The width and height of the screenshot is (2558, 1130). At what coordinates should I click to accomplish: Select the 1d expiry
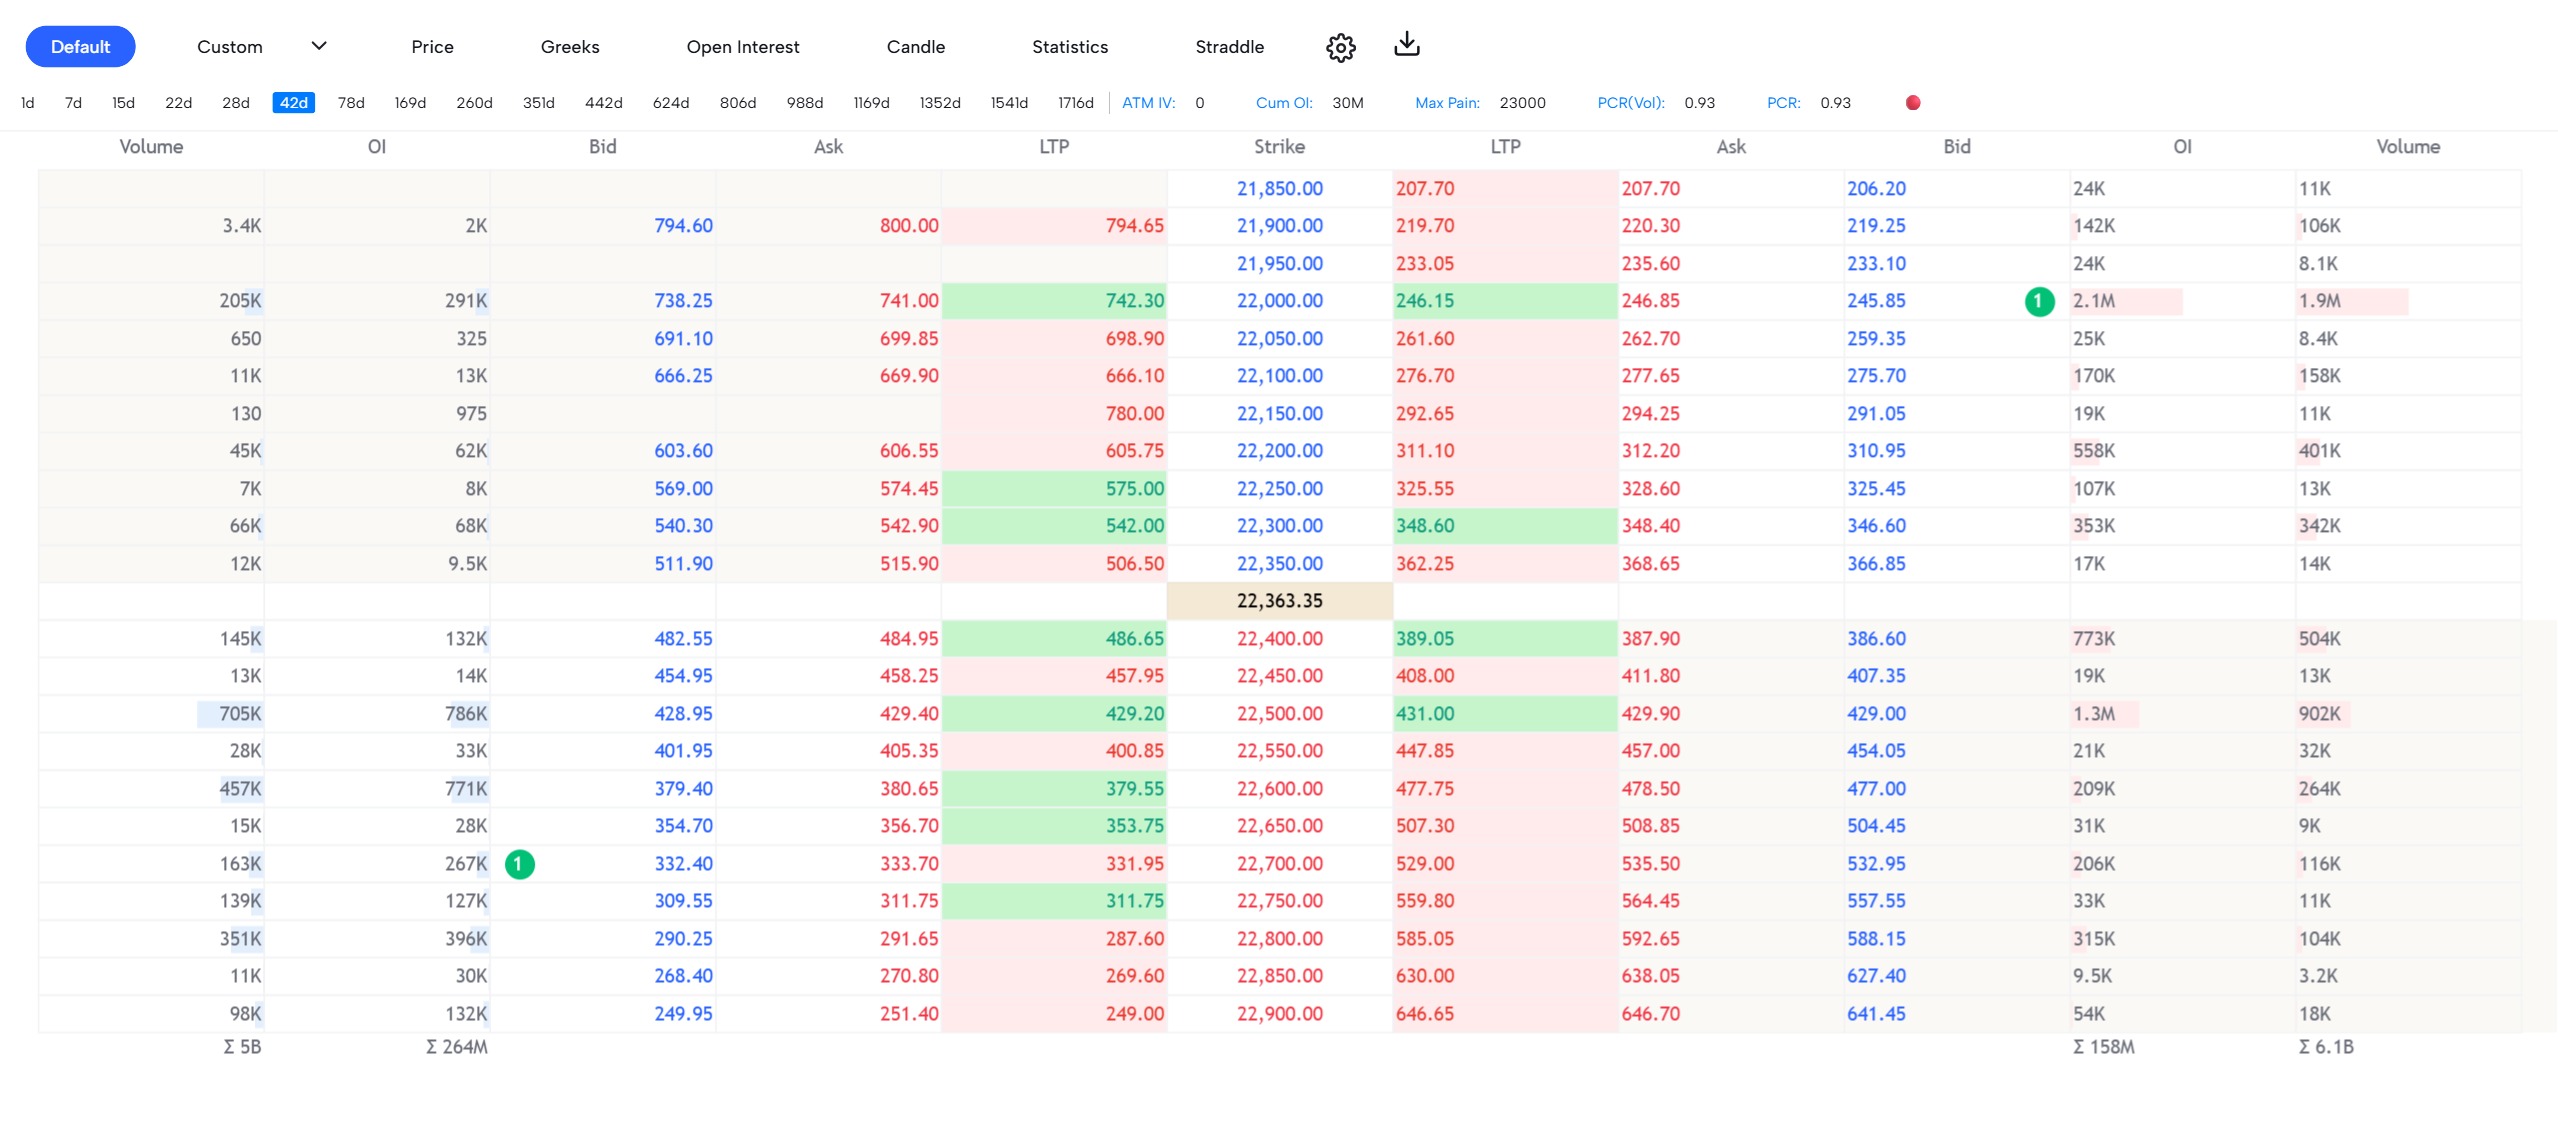(x=28, y=103)
